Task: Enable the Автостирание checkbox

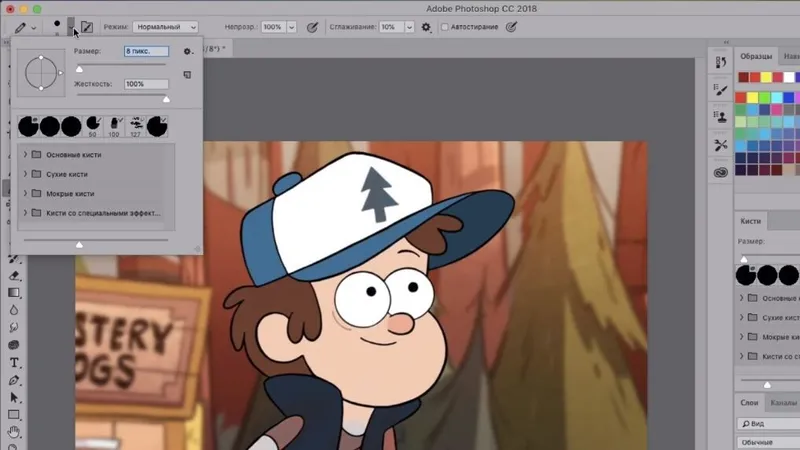Action: [445, 27]
